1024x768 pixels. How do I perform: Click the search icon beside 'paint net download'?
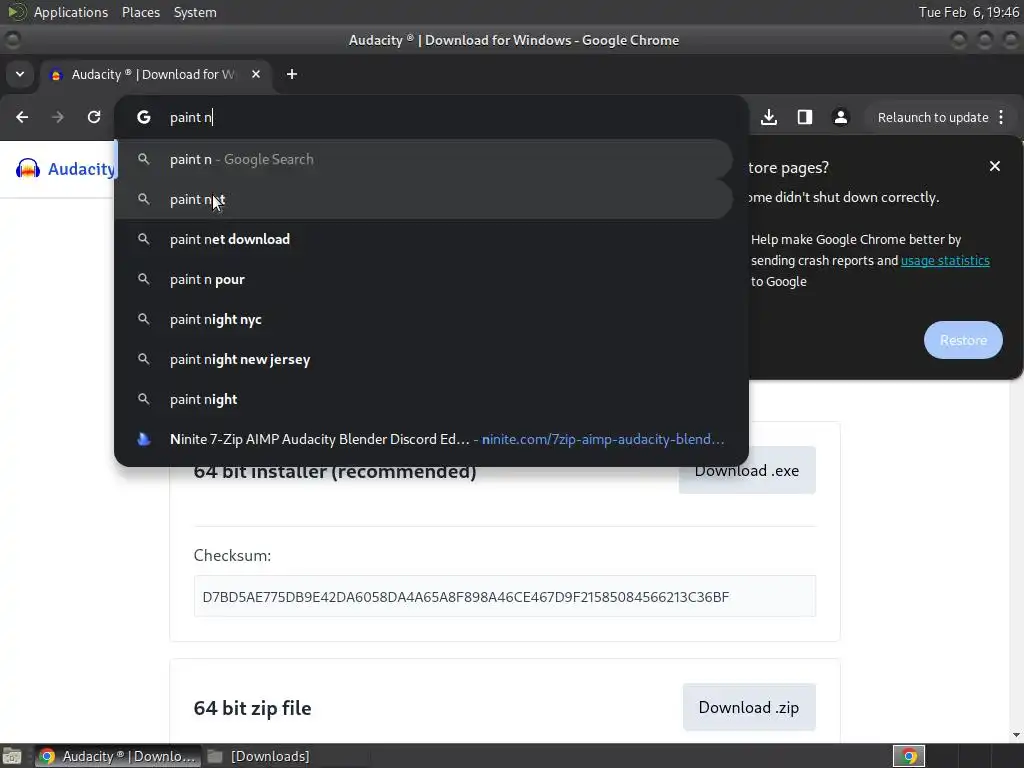(x=144, y=239)
